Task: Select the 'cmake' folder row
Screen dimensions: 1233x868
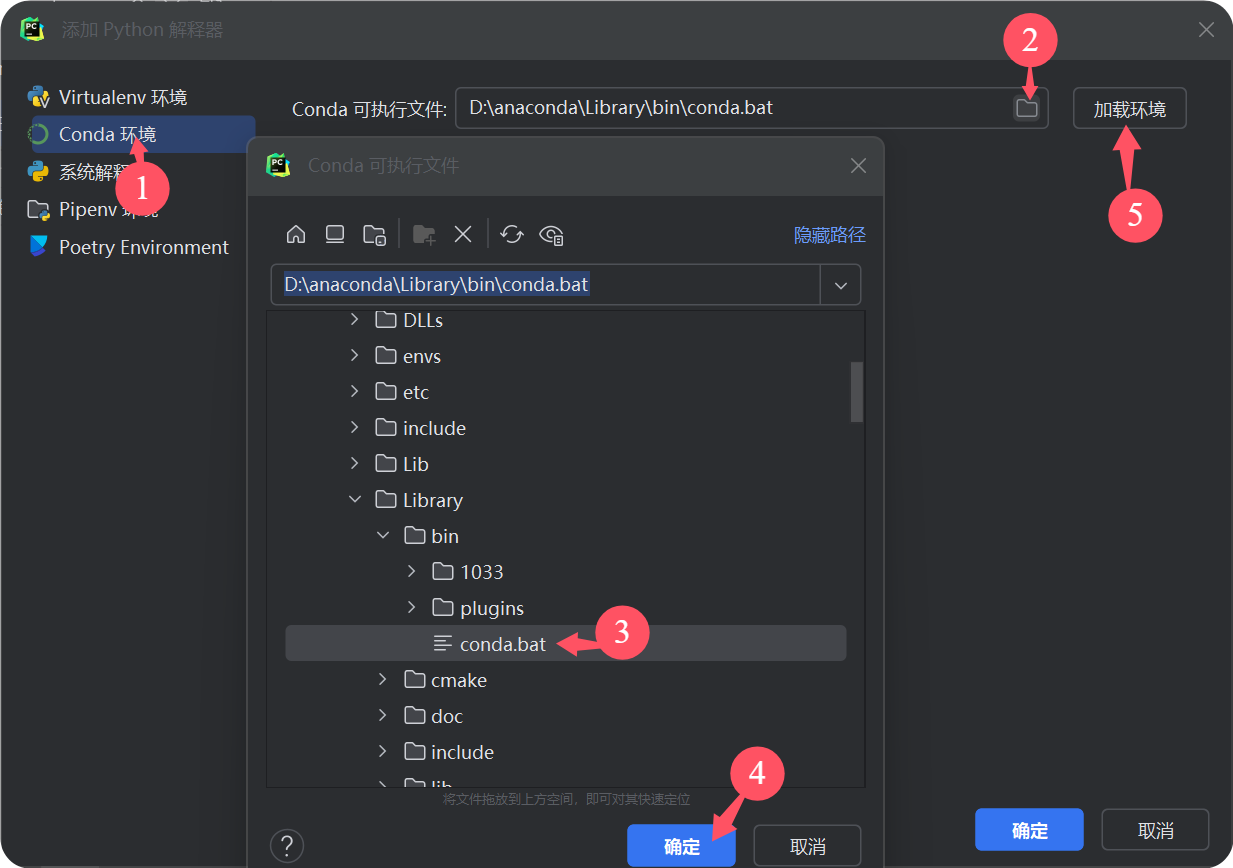Action: 566,680
